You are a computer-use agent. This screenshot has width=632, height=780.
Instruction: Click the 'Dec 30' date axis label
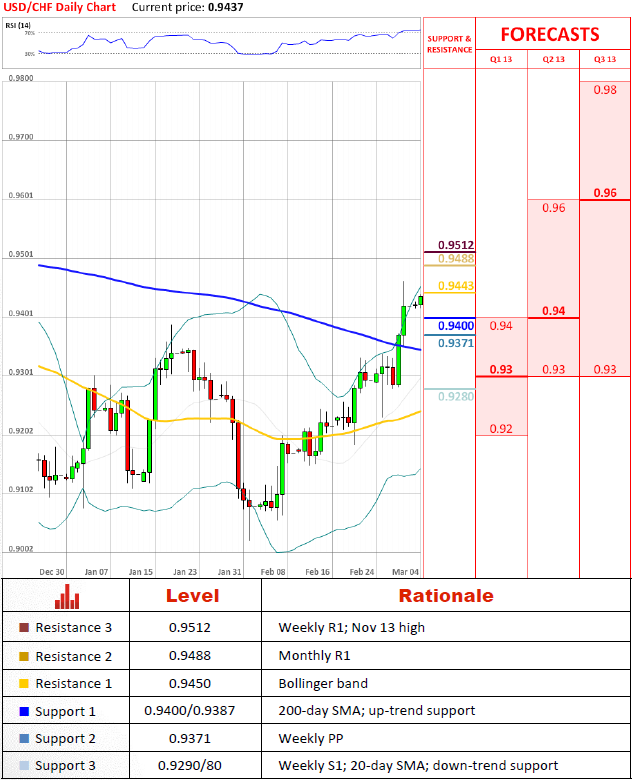click(52, 572)
